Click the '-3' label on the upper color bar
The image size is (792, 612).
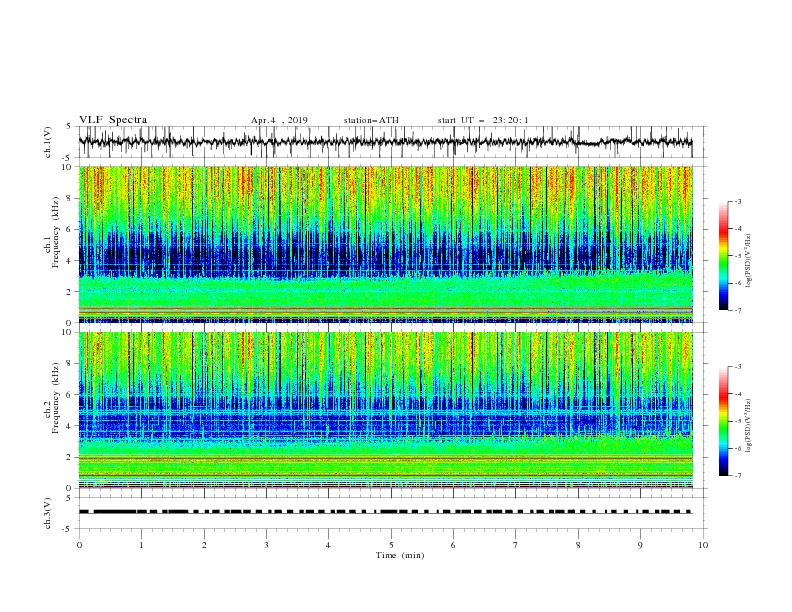pyautogui.click(x=737, y=201)
